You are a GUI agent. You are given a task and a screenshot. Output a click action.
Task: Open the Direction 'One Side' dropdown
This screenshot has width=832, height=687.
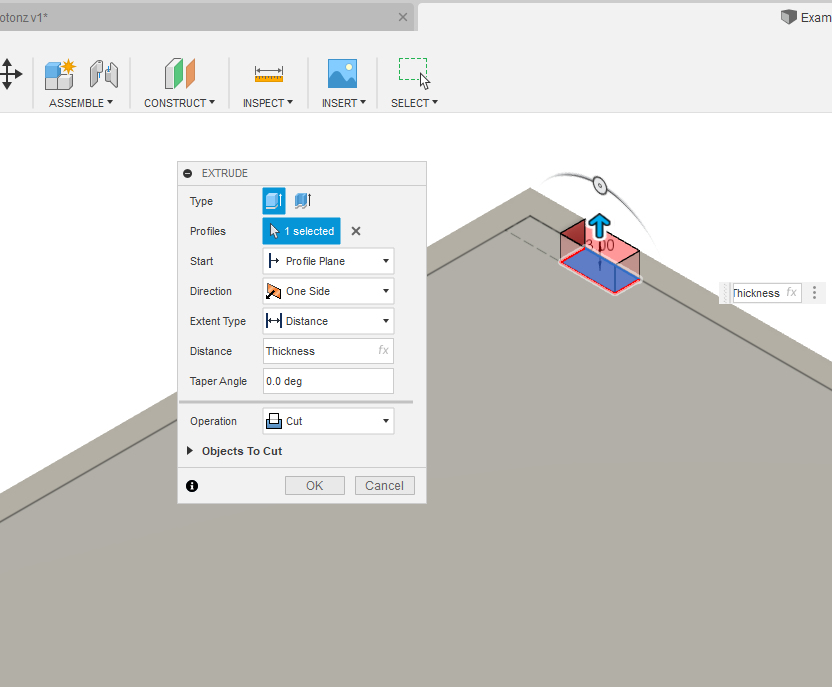(328, 291)
